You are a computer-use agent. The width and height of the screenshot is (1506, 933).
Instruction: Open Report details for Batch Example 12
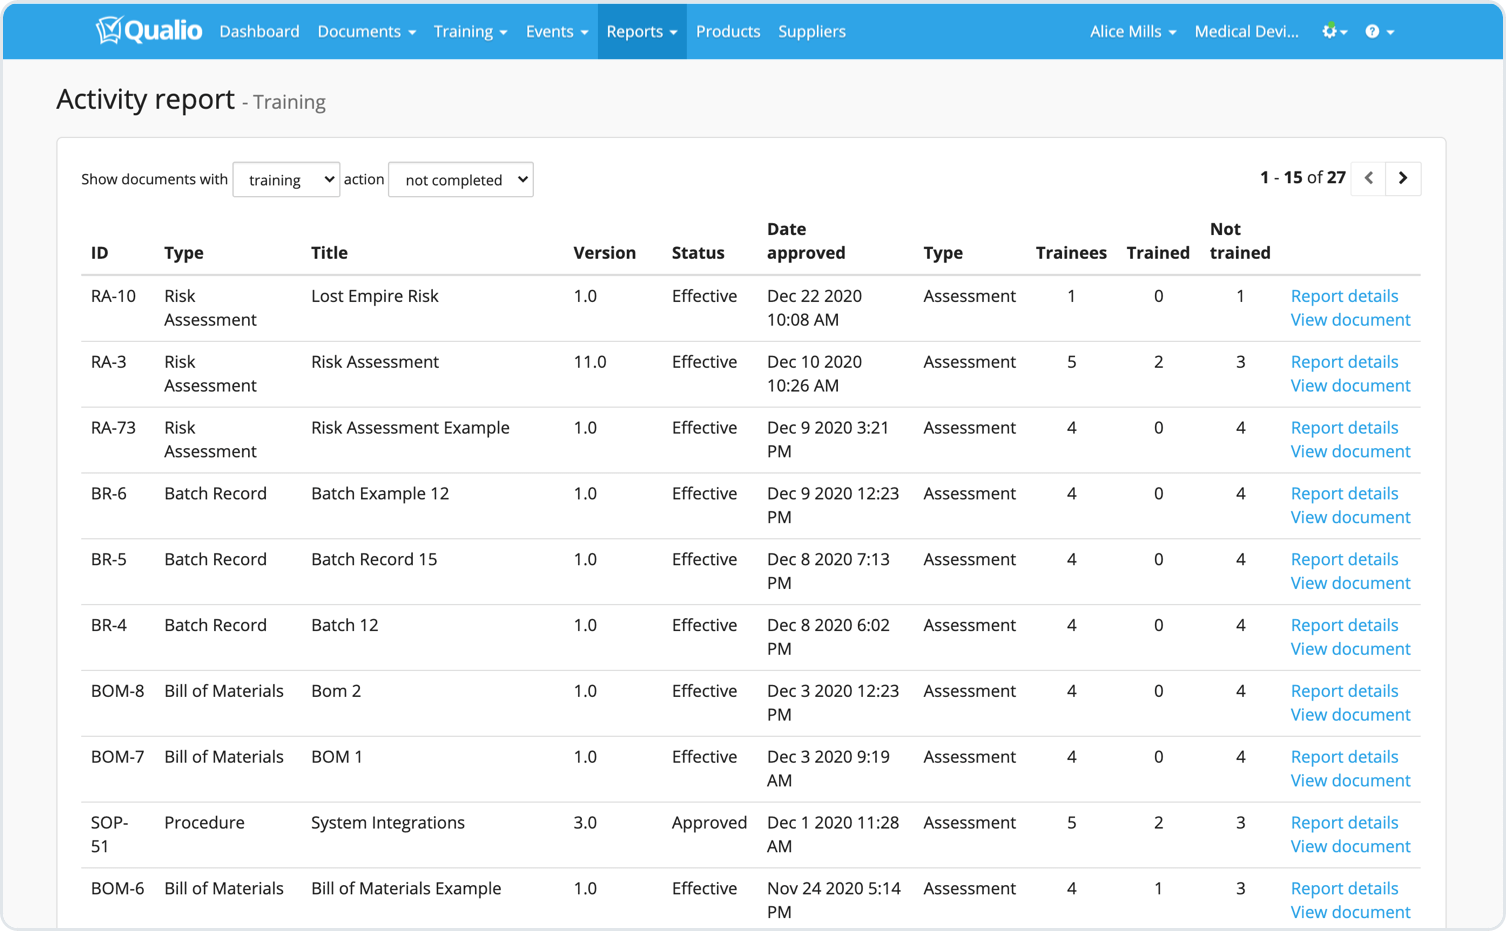[x=1344, y=493]
